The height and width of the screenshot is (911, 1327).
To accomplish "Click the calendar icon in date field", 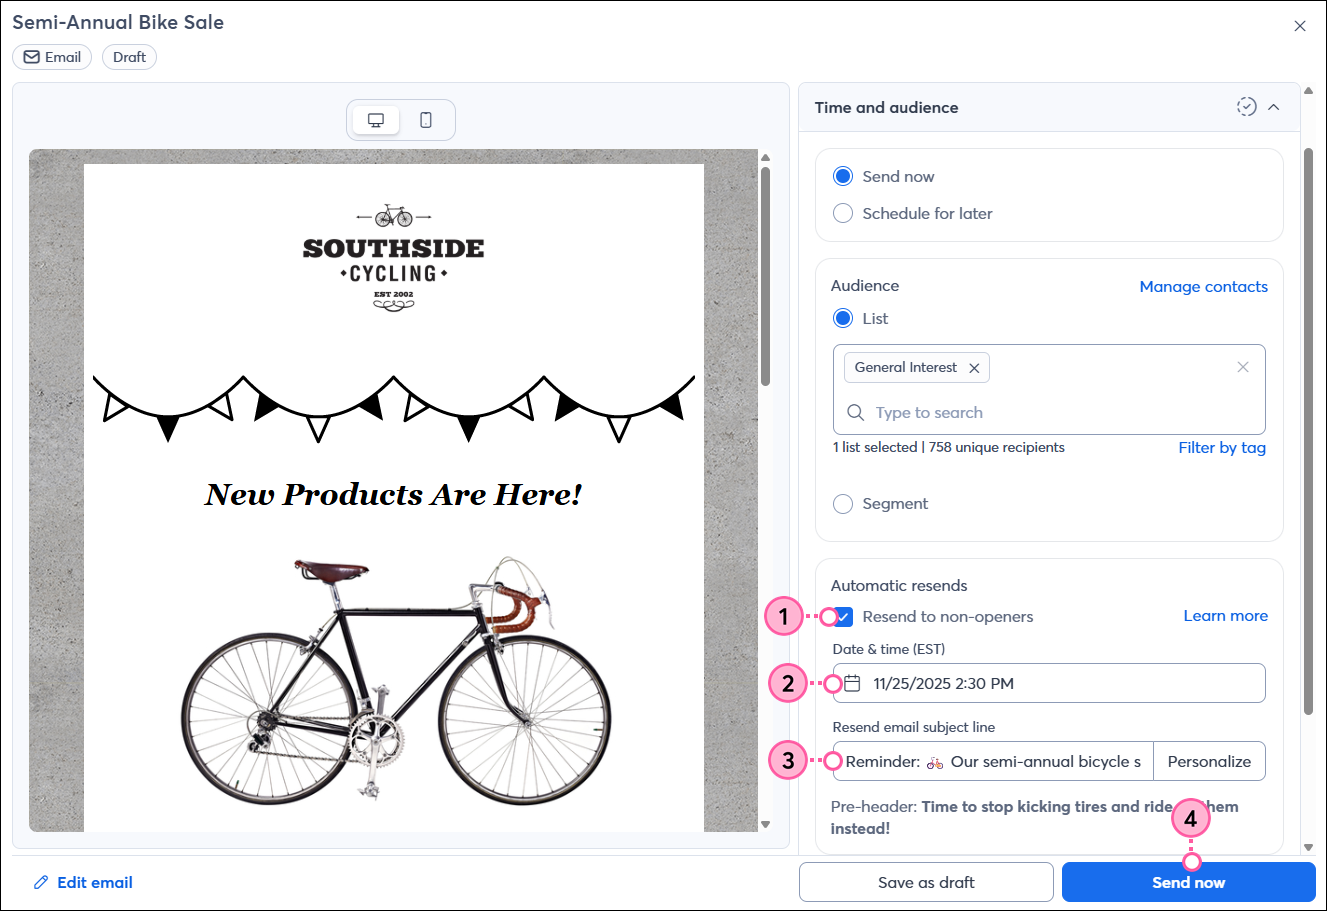I will pyautogui.click(x=852, y=683).
